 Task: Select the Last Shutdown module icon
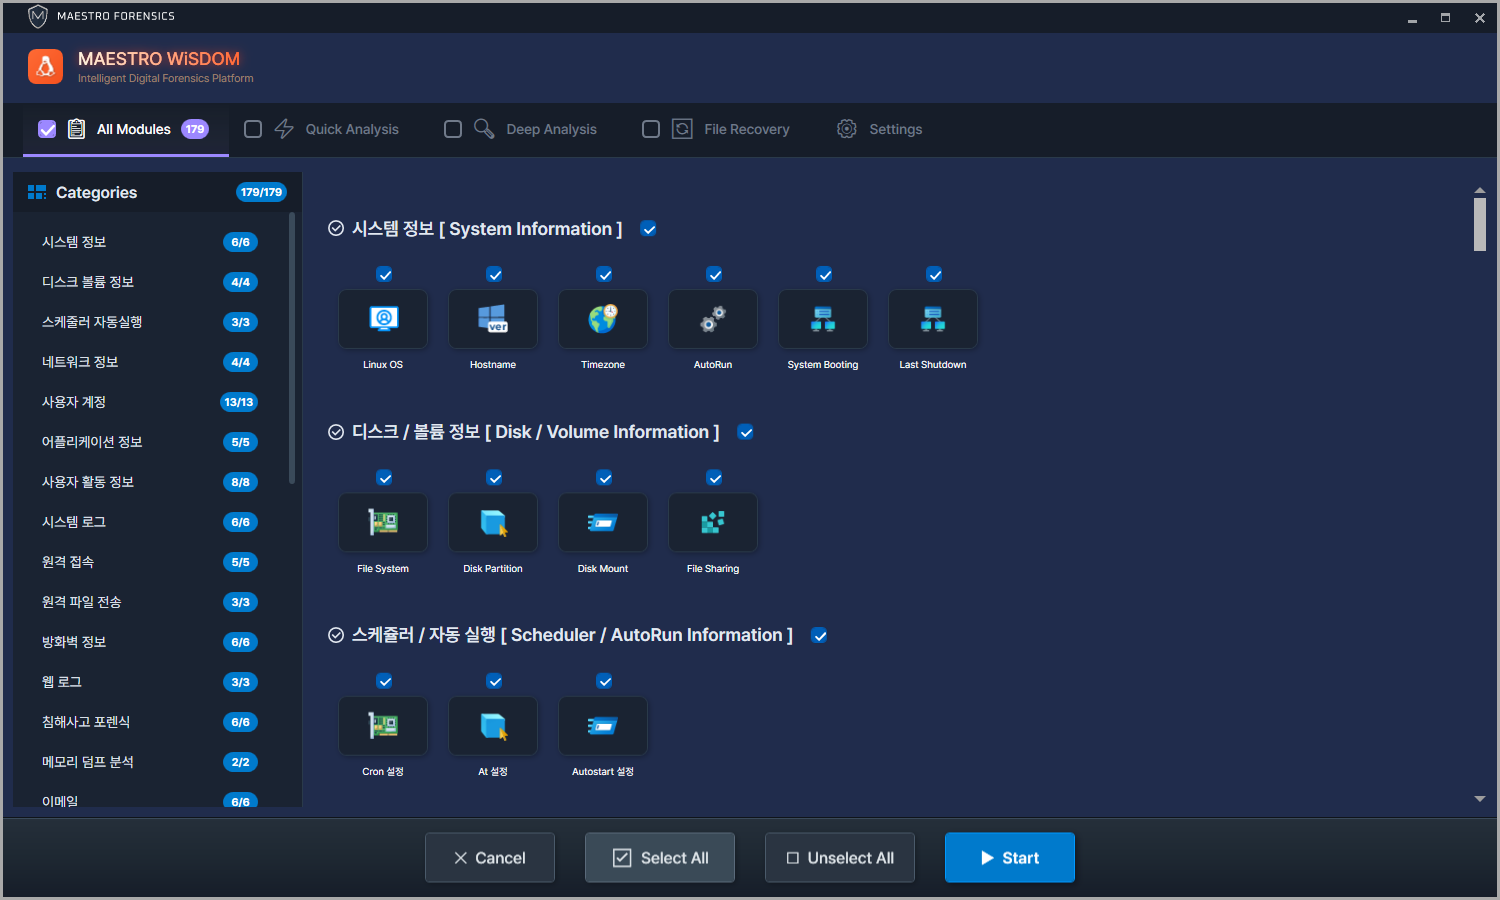pos(933,319)
